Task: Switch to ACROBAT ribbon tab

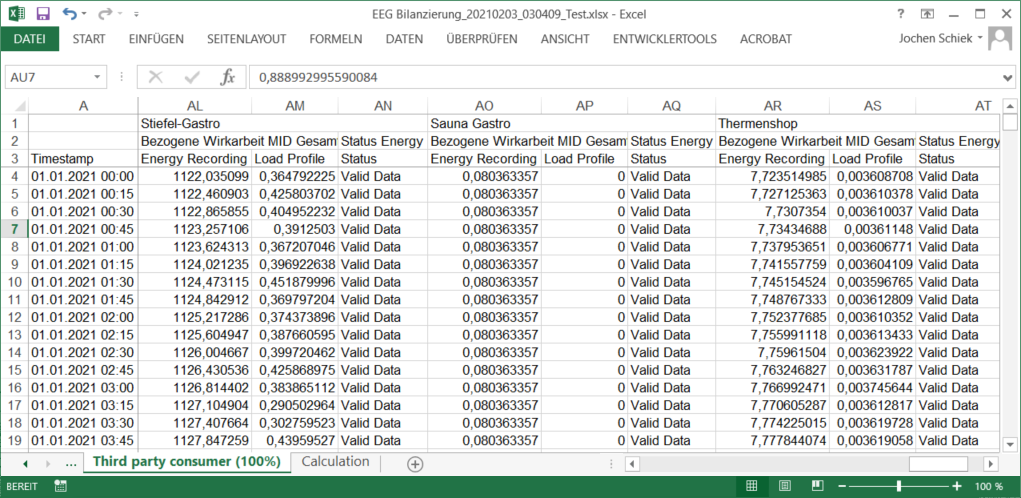Action: point(766,39)
